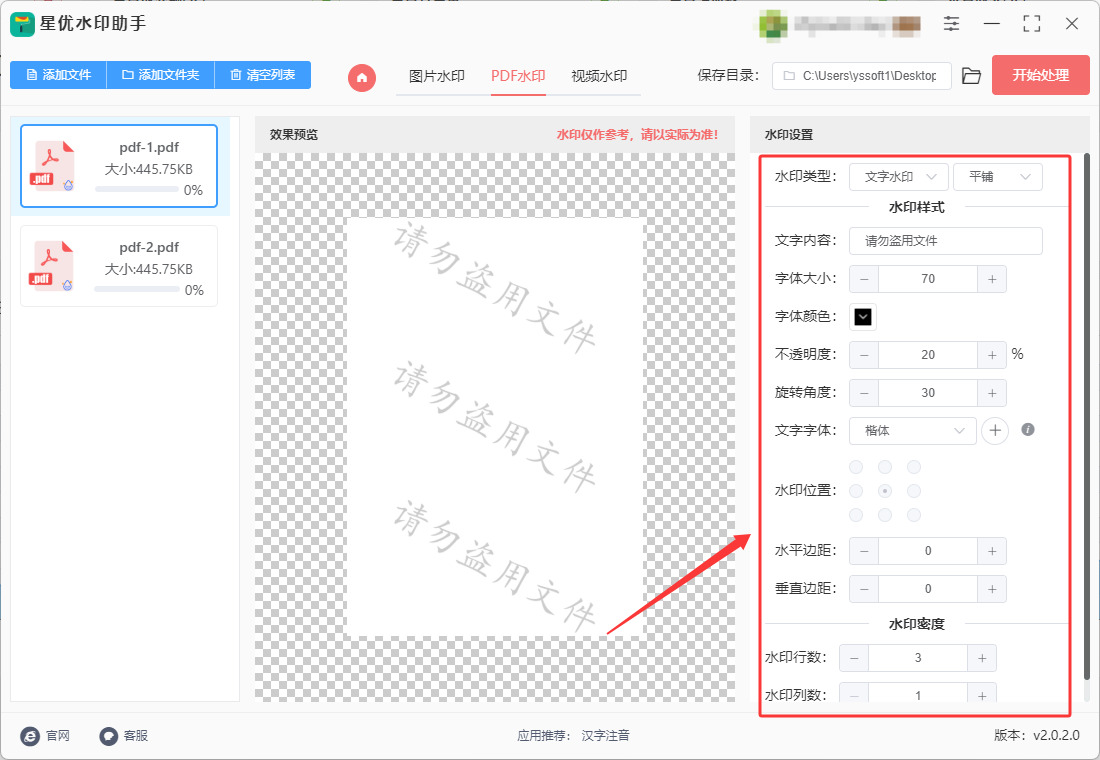This screenshot has height=760, width=1100.
Task: Select the top-left watermark position radio
Action: point(856,467)
